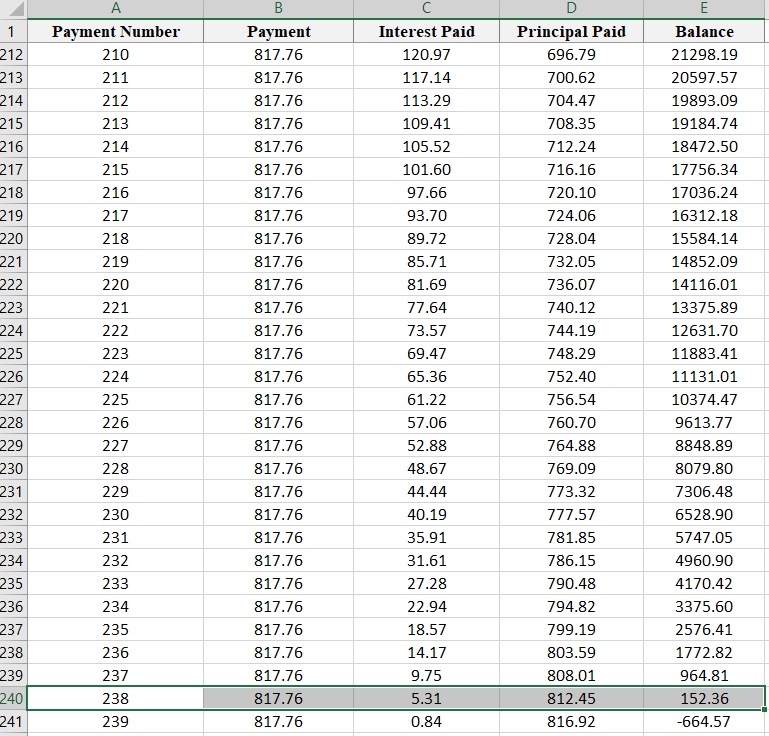Image resolution: width=769 pixels, height=736 pixels.
Task: Select the Payment Number header cell
Action: (x=116, y=31)
